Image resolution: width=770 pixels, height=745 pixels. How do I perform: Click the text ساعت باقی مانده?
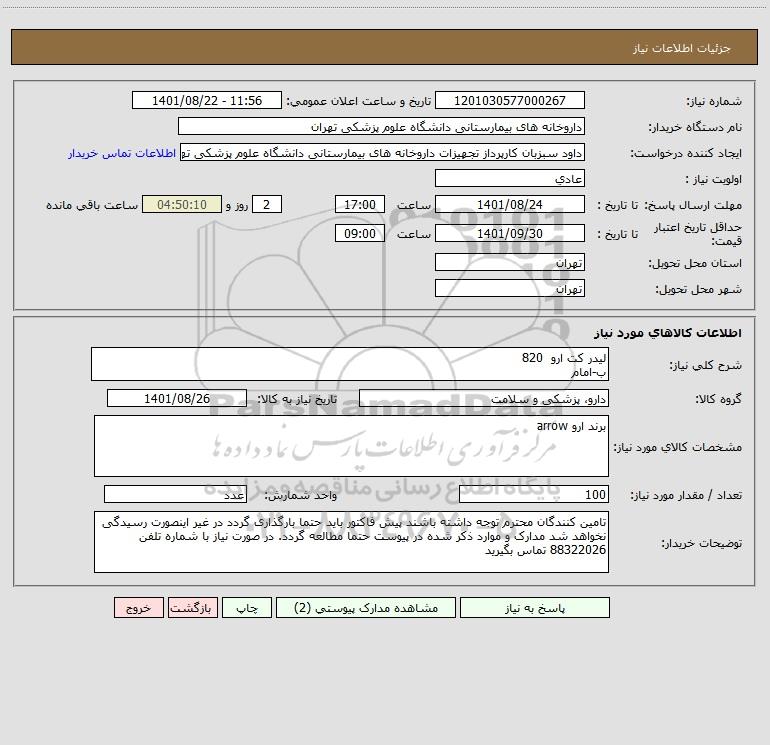pyautogui.click(x=92, y=205)
